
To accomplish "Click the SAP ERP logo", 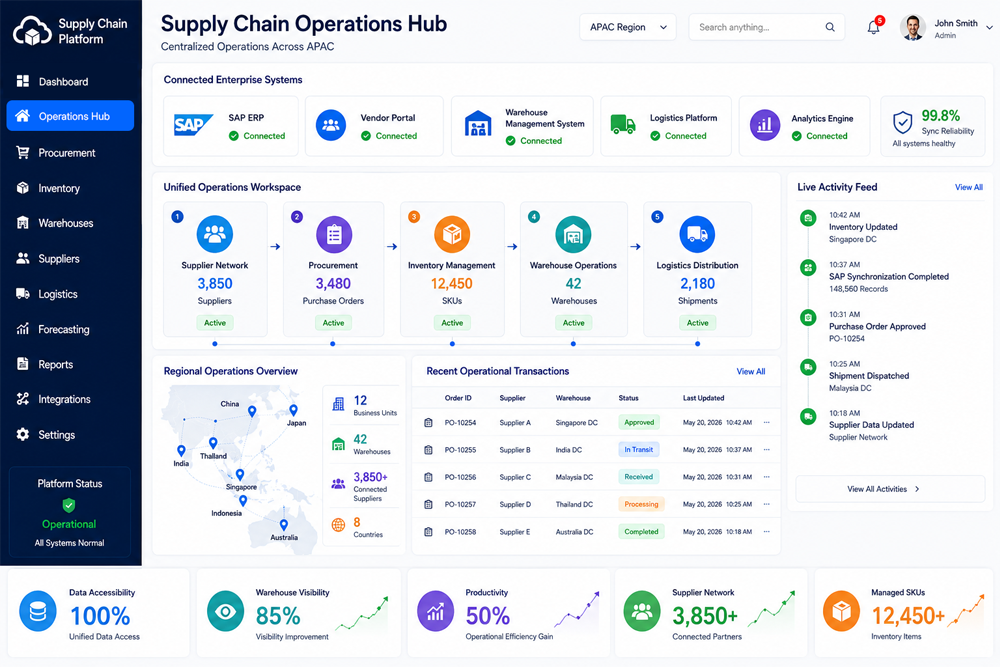I will 193,125.
